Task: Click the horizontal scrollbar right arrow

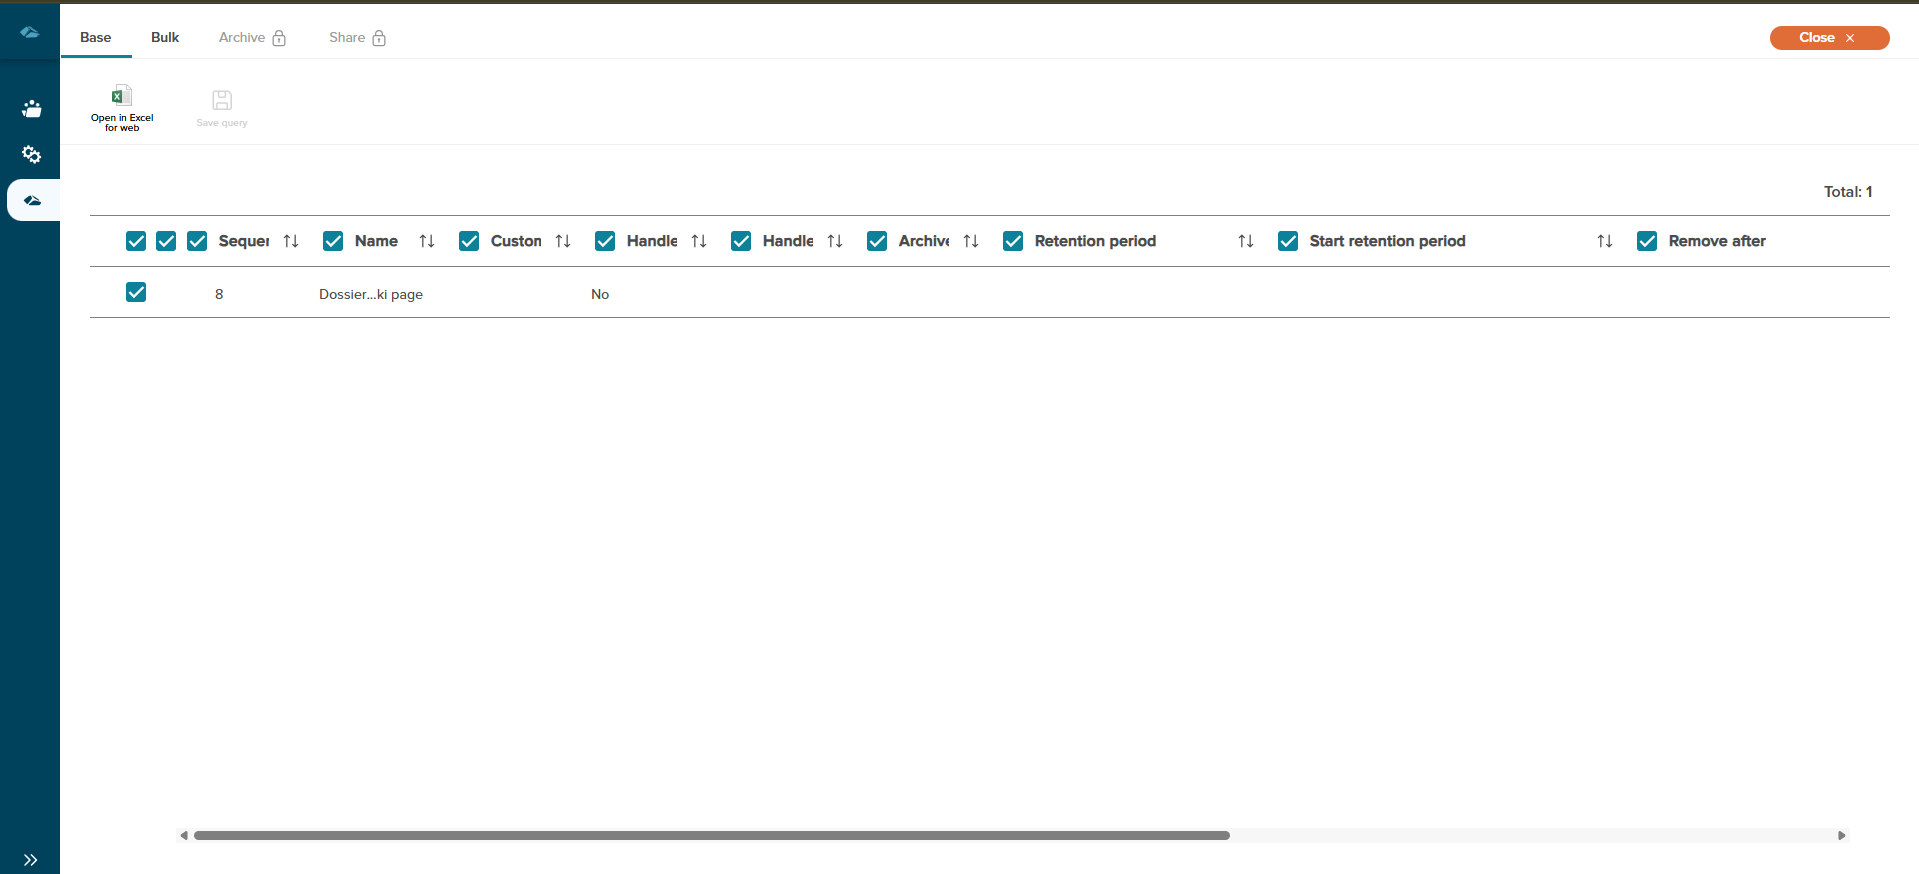Action: [1841, 835]
